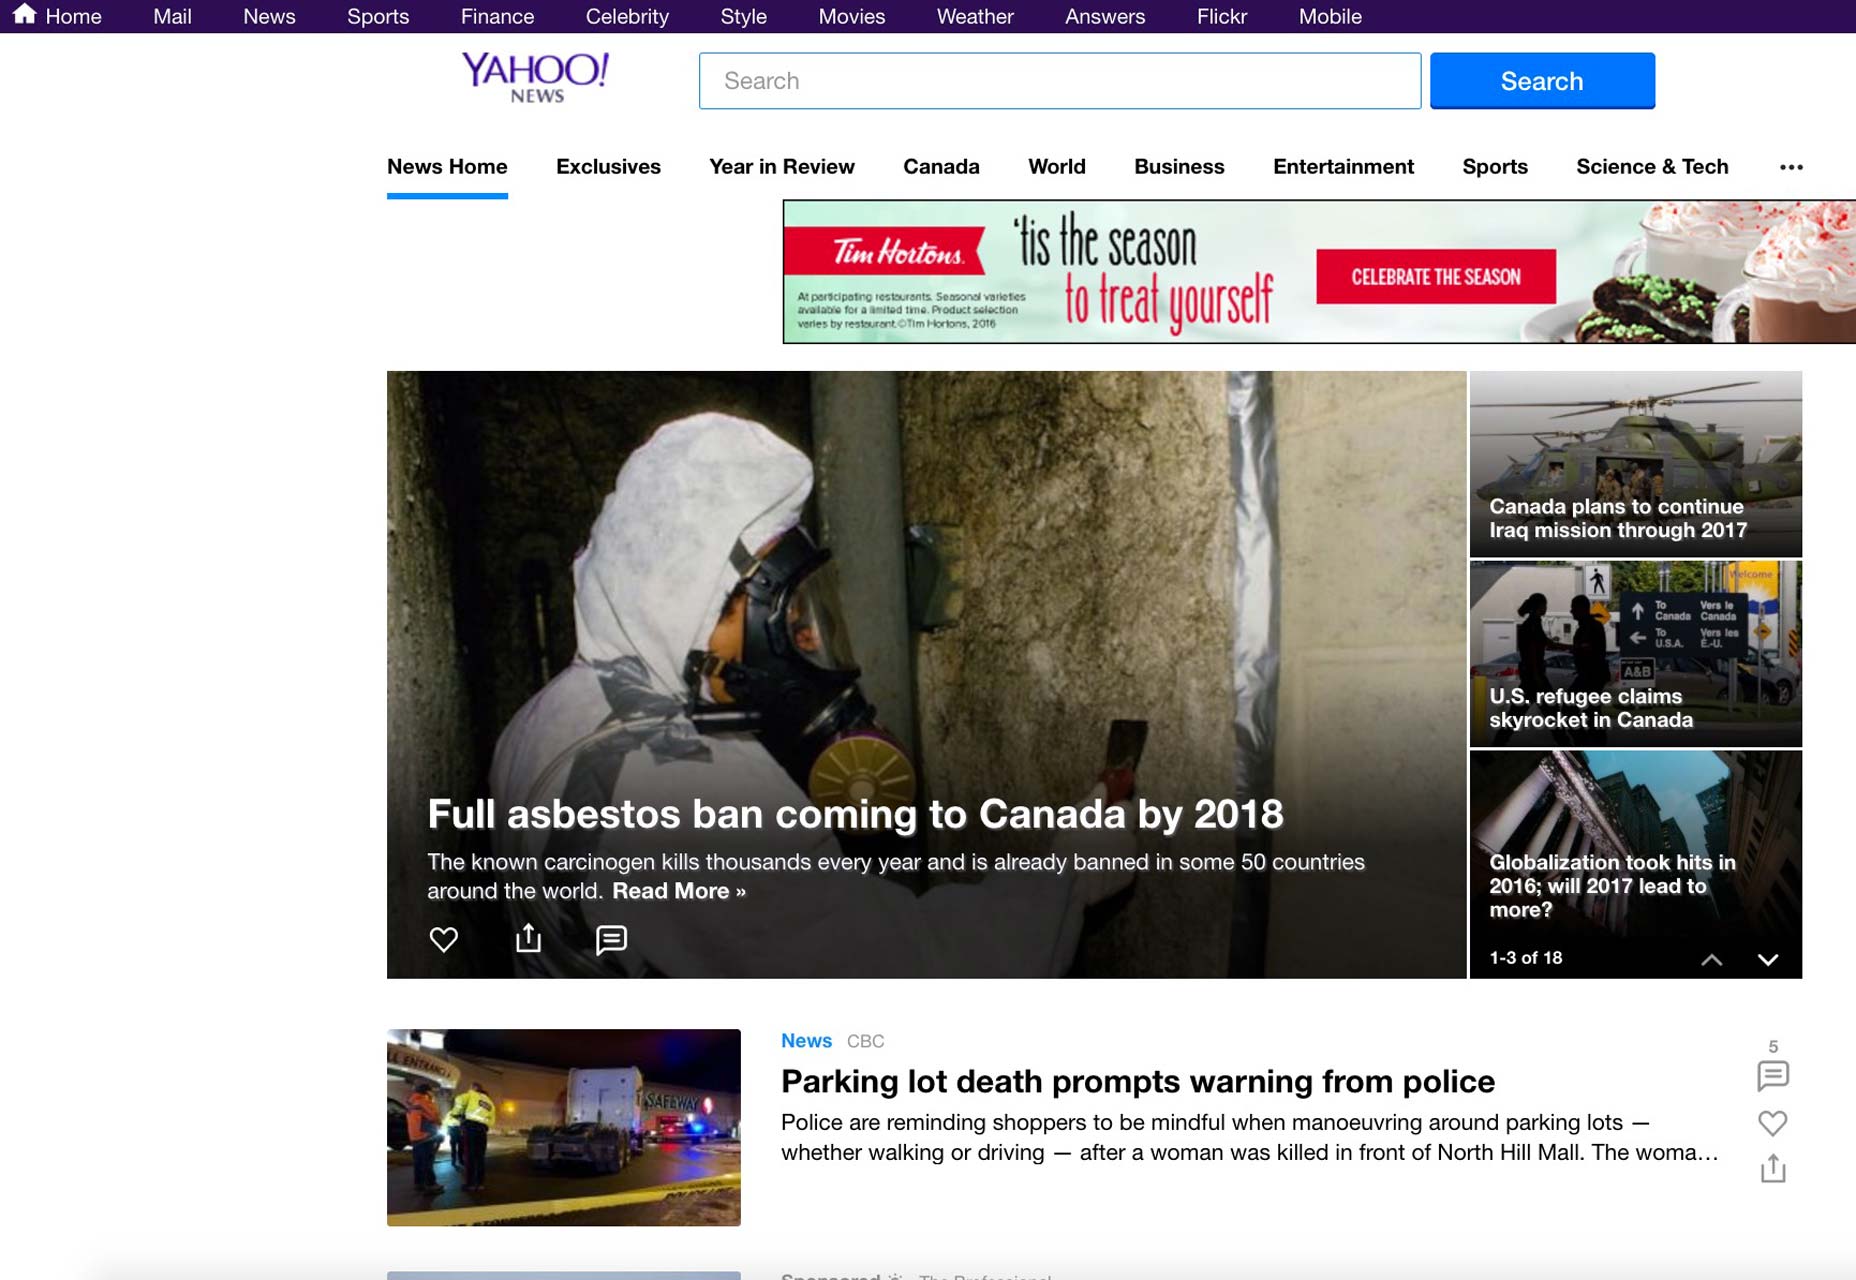Click Celebrate the Season ad button

click(1436, 277)
